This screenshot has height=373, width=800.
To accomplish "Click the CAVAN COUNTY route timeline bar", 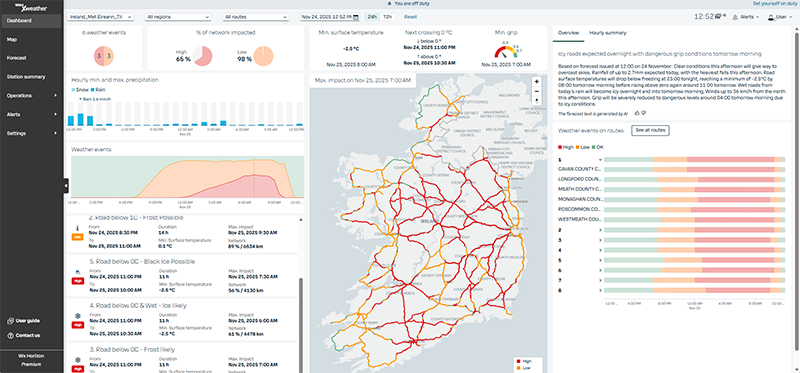I will pos(694,169).
